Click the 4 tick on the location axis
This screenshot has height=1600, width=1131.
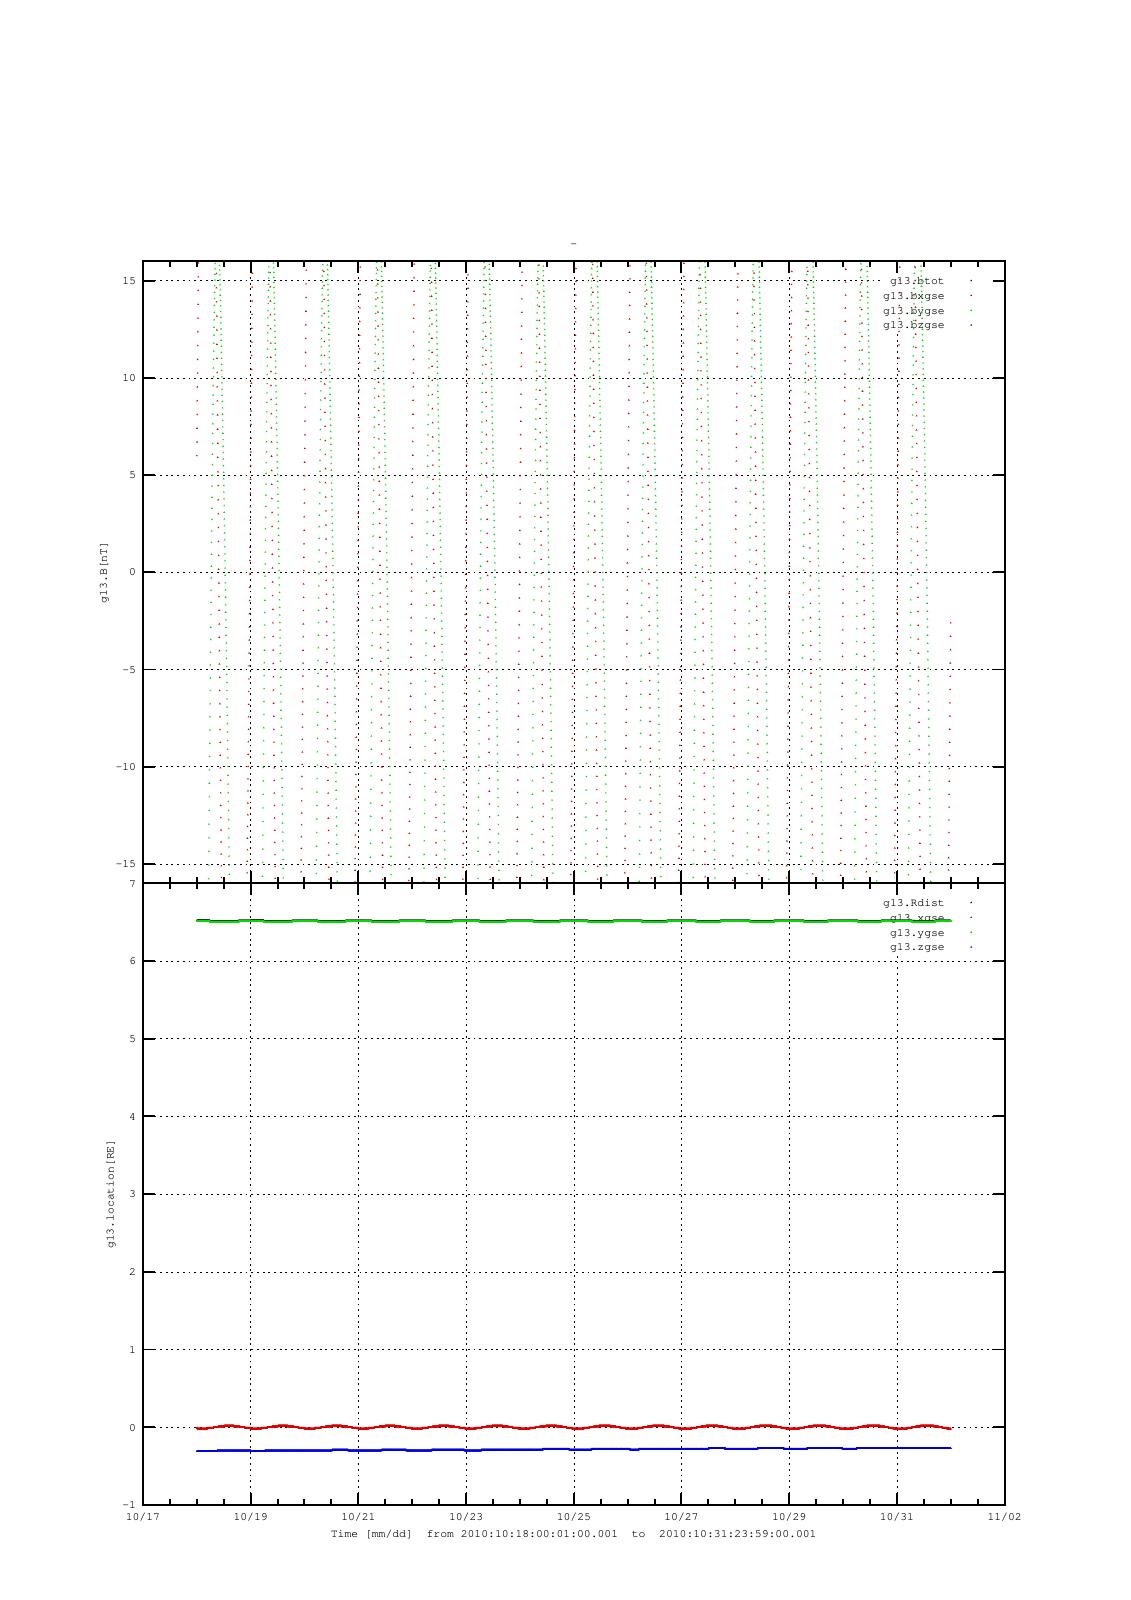tap(132, 1117)
